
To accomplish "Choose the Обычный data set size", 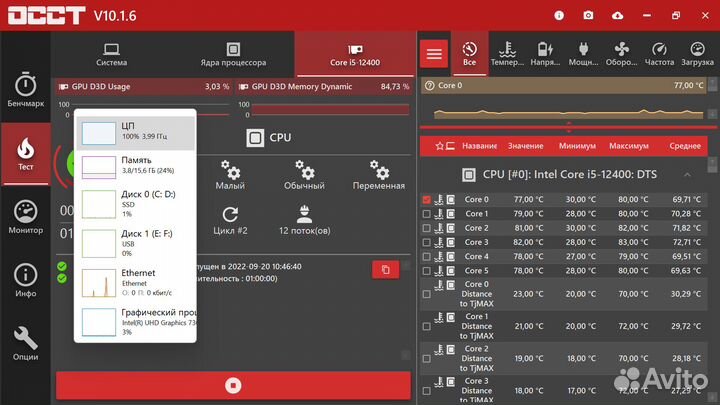I will [x=304, y=175].
